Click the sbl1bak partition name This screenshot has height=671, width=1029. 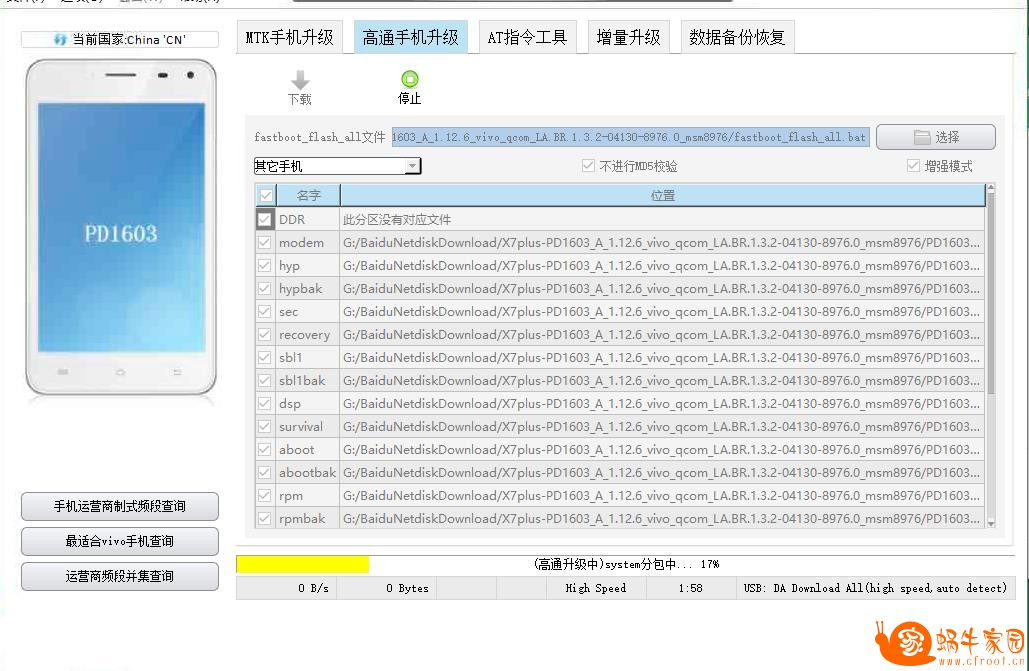[x=302, y=380]
